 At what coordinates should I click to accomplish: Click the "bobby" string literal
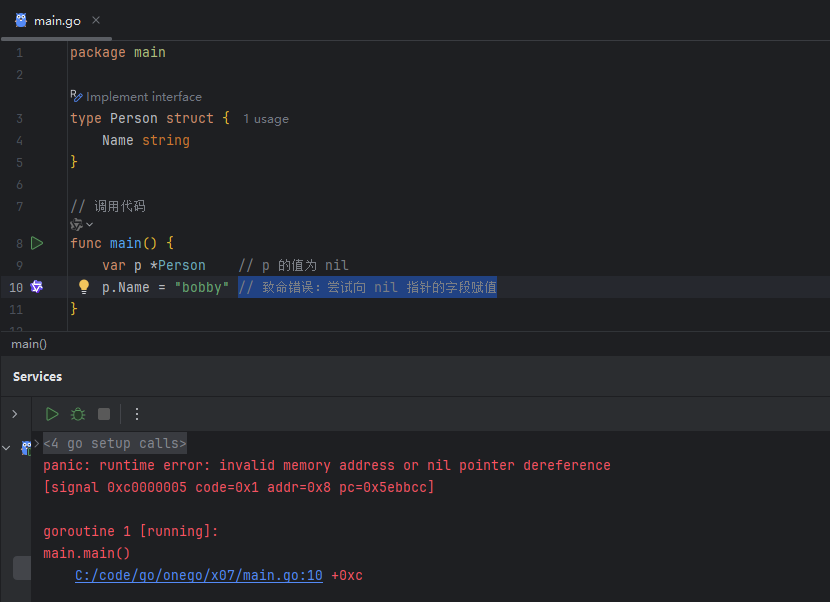click(x=202, y=287)
